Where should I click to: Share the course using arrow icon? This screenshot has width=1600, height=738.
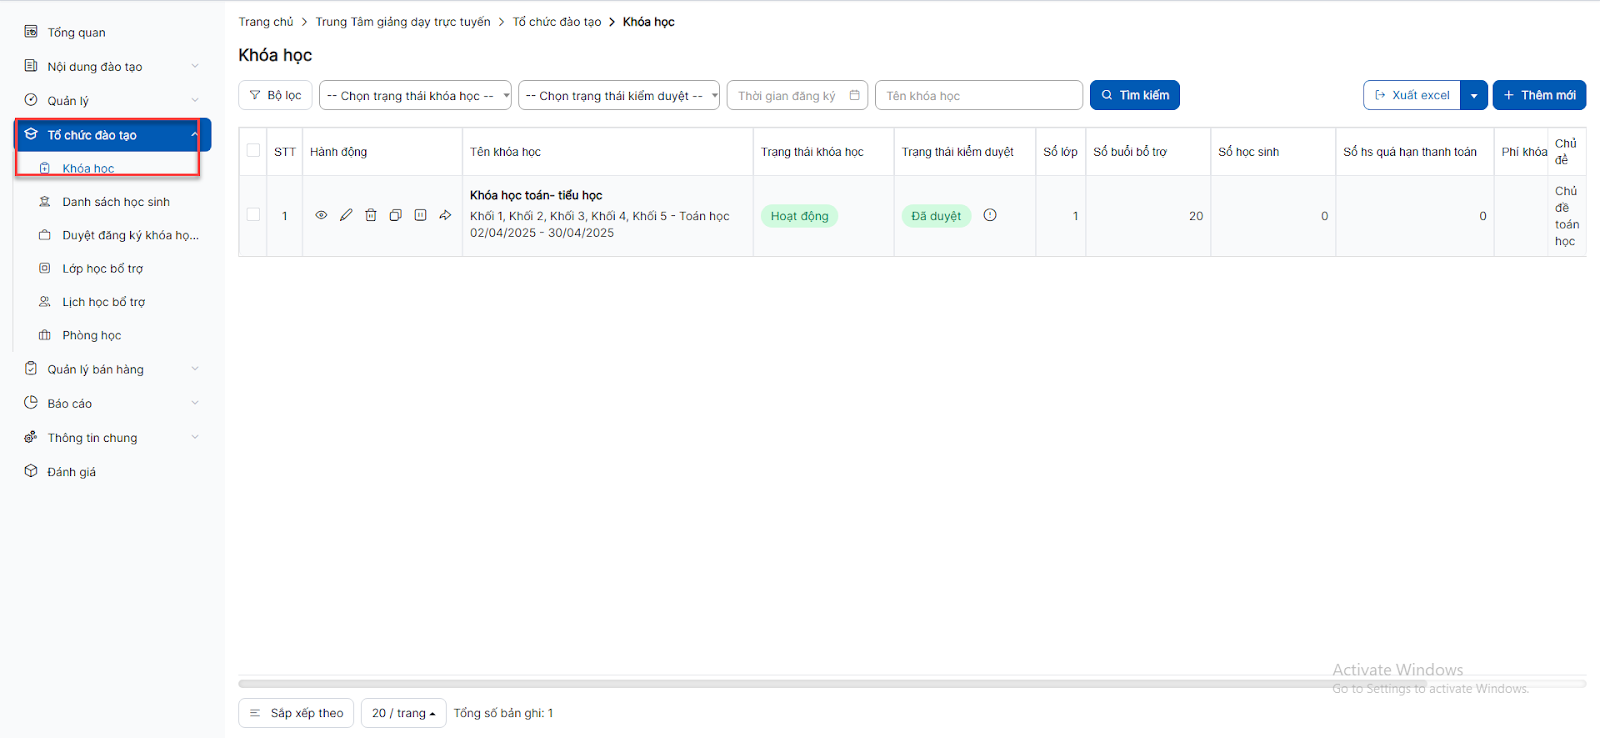tap(446, 215)
